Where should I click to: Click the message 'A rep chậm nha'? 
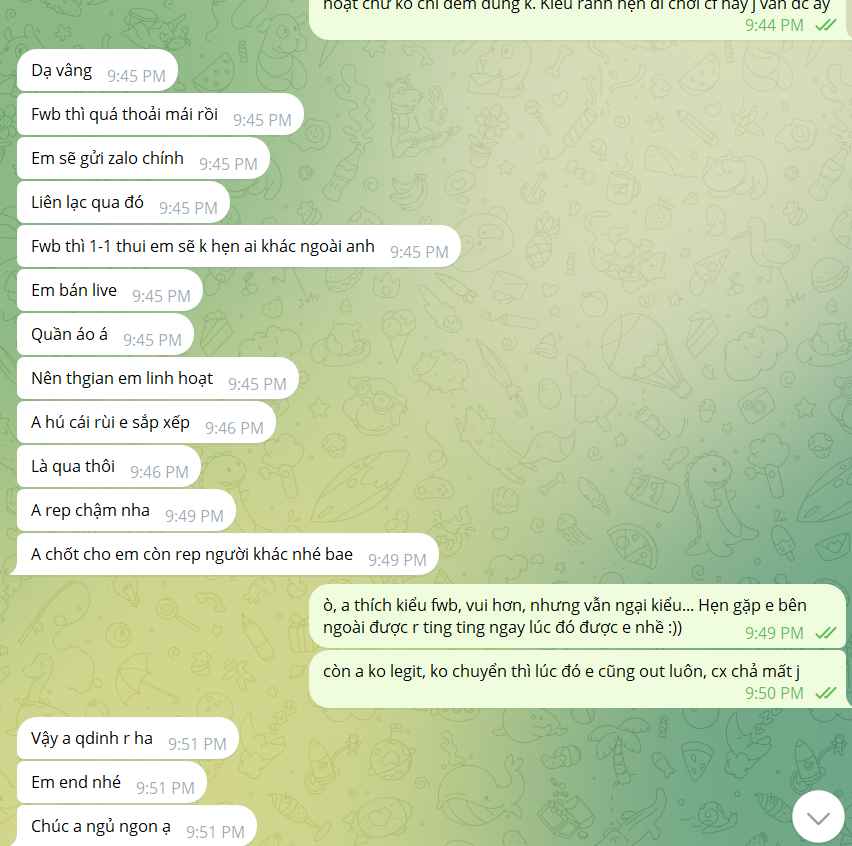(126, 511)
